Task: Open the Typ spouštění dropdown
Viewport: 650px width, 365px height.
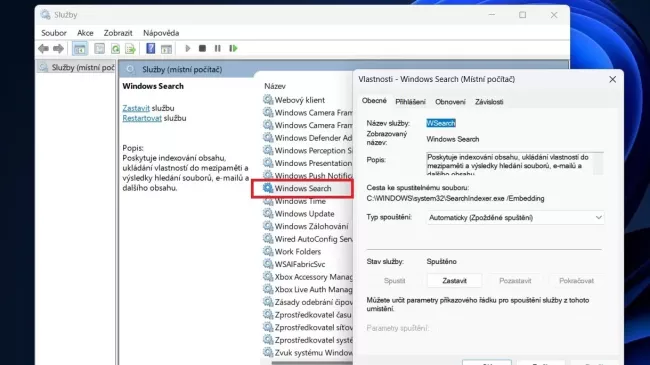Action: coord(515,218)
